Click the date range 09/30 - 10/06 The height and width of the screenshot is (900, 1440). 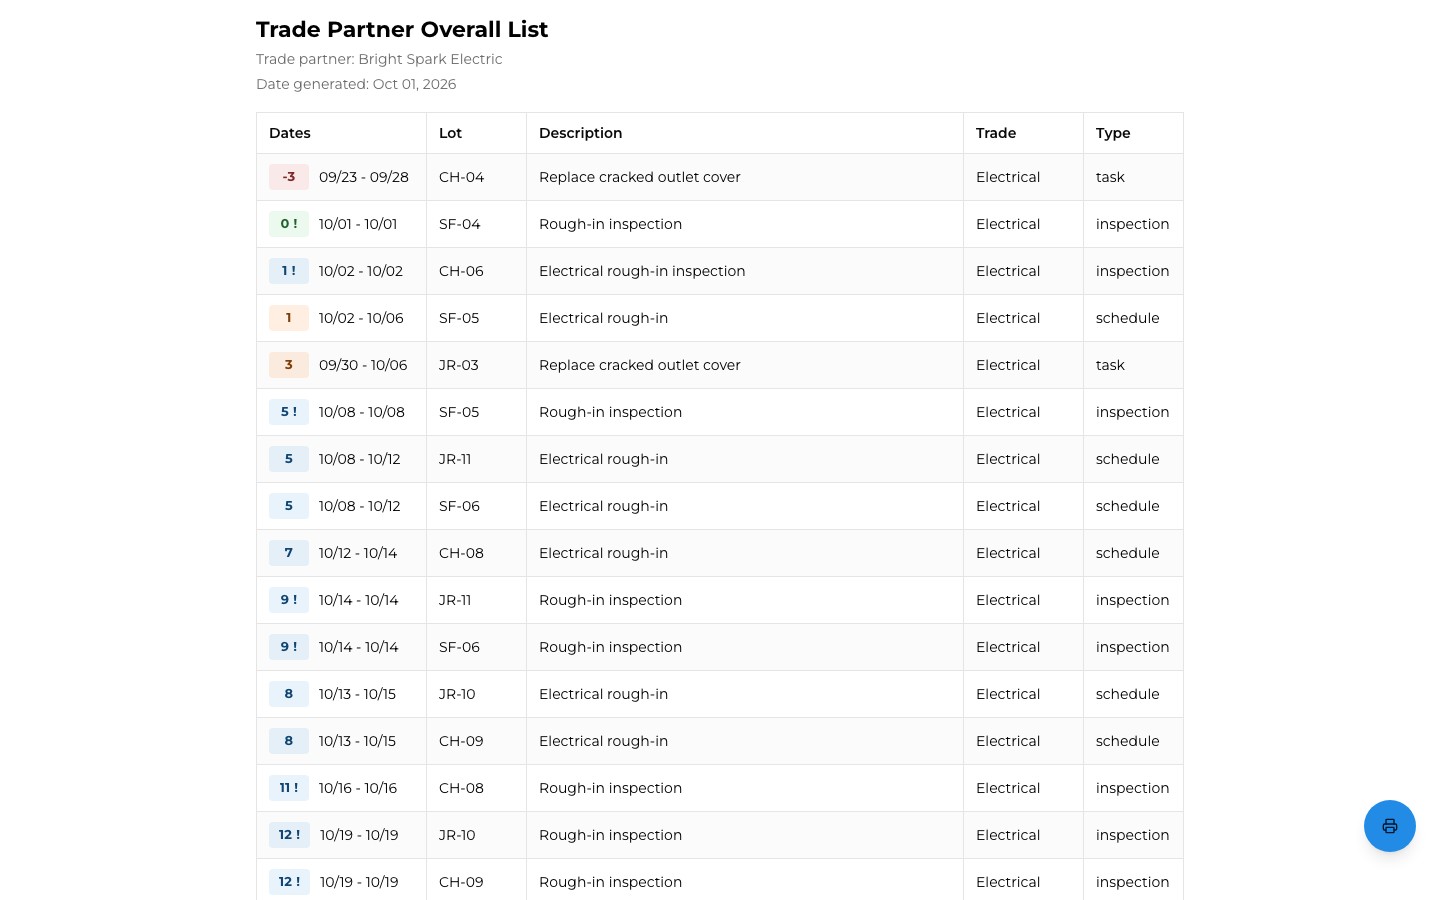point(363,365)
